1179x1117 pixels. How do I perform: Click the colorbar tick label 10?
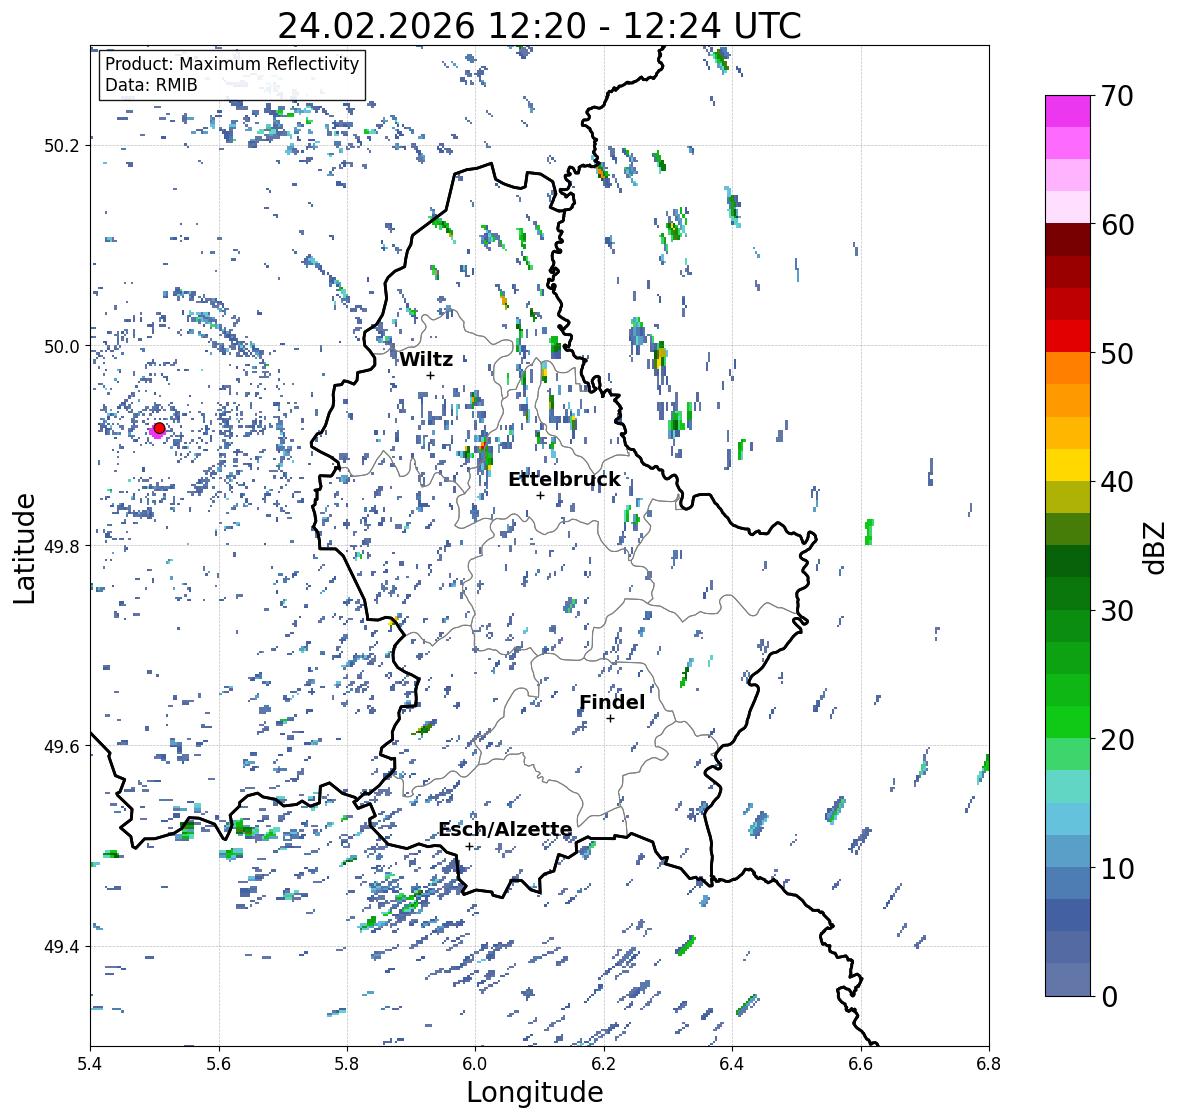click(1117, 868)
